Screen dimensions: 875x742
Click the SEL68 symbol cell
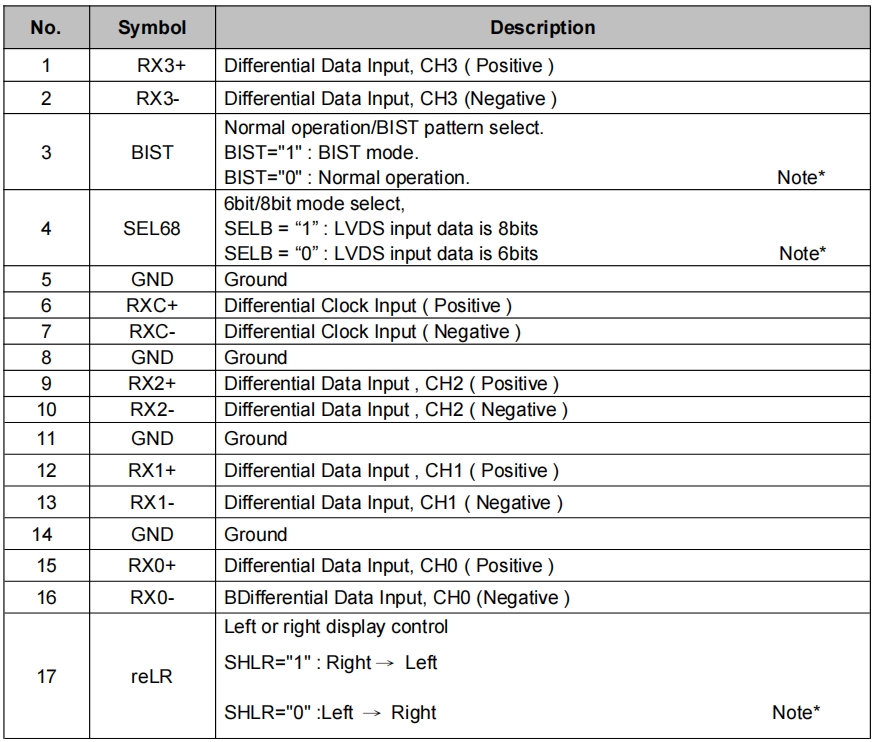tap(152, 229)
